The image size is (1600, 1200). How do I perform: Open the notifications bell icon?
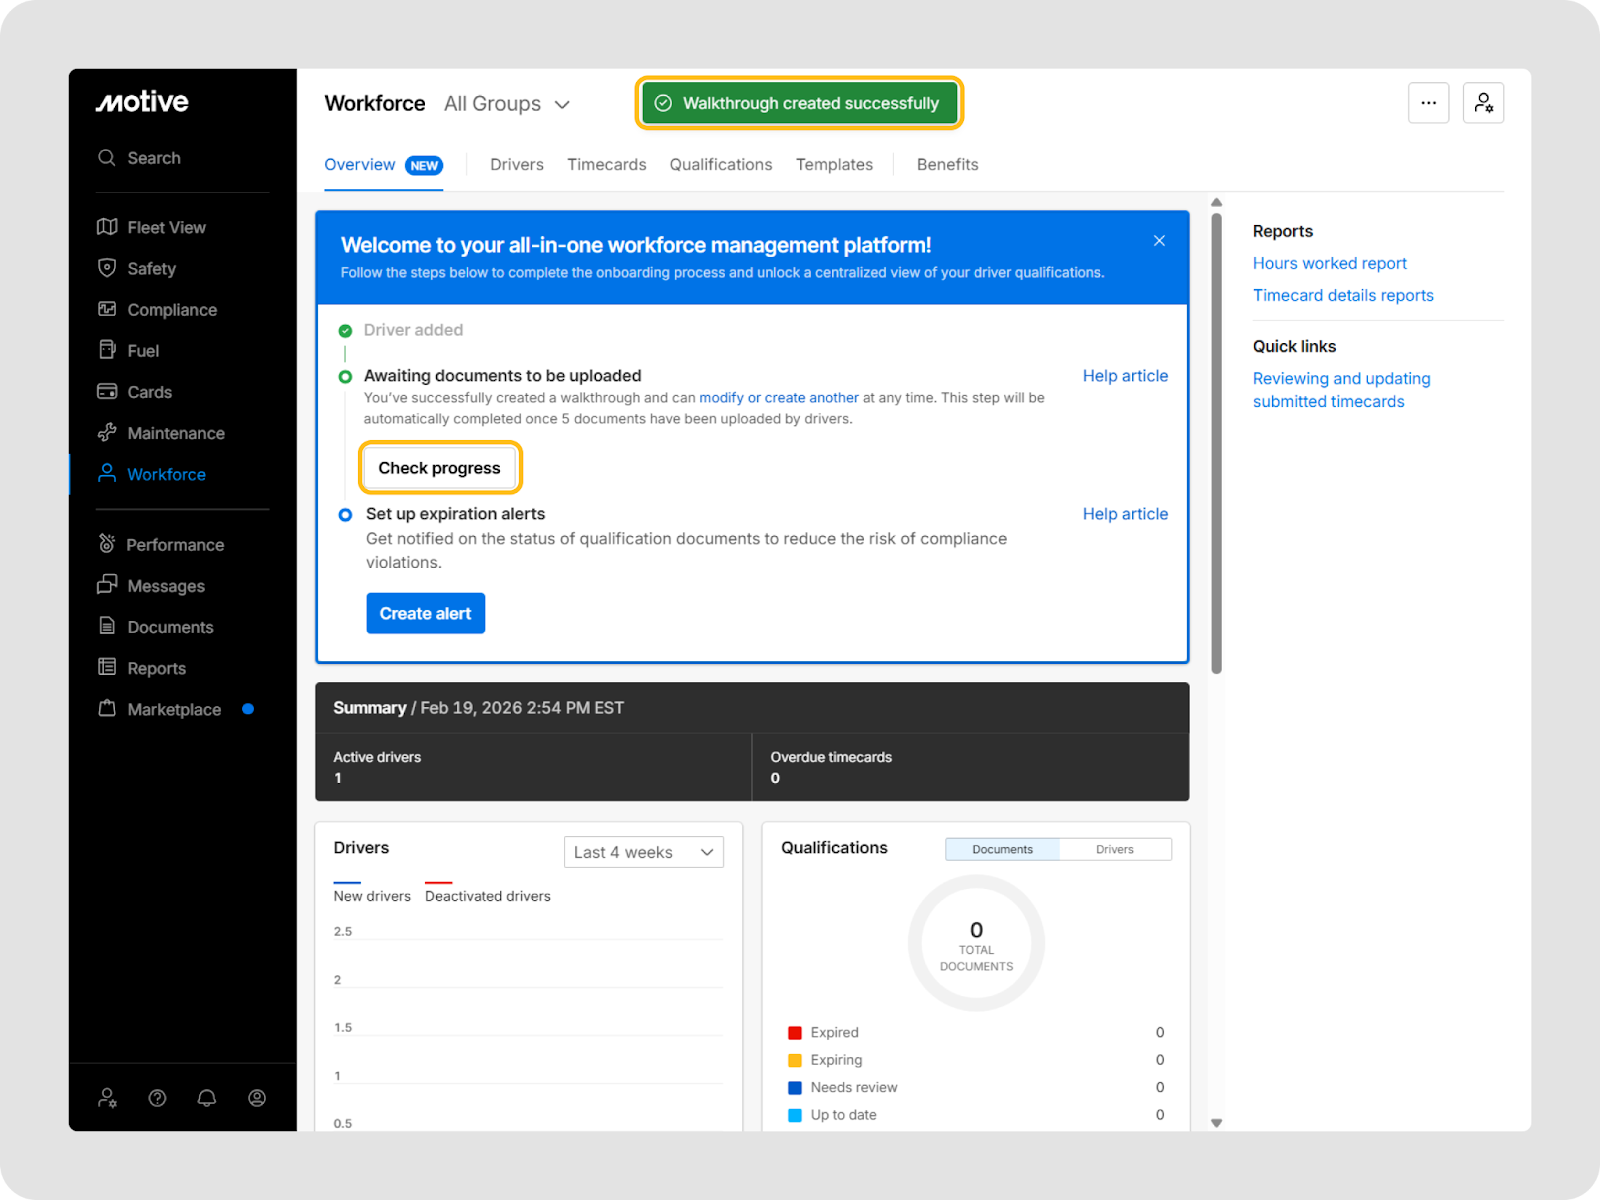pyautogui.click(x=207, y=1098)
